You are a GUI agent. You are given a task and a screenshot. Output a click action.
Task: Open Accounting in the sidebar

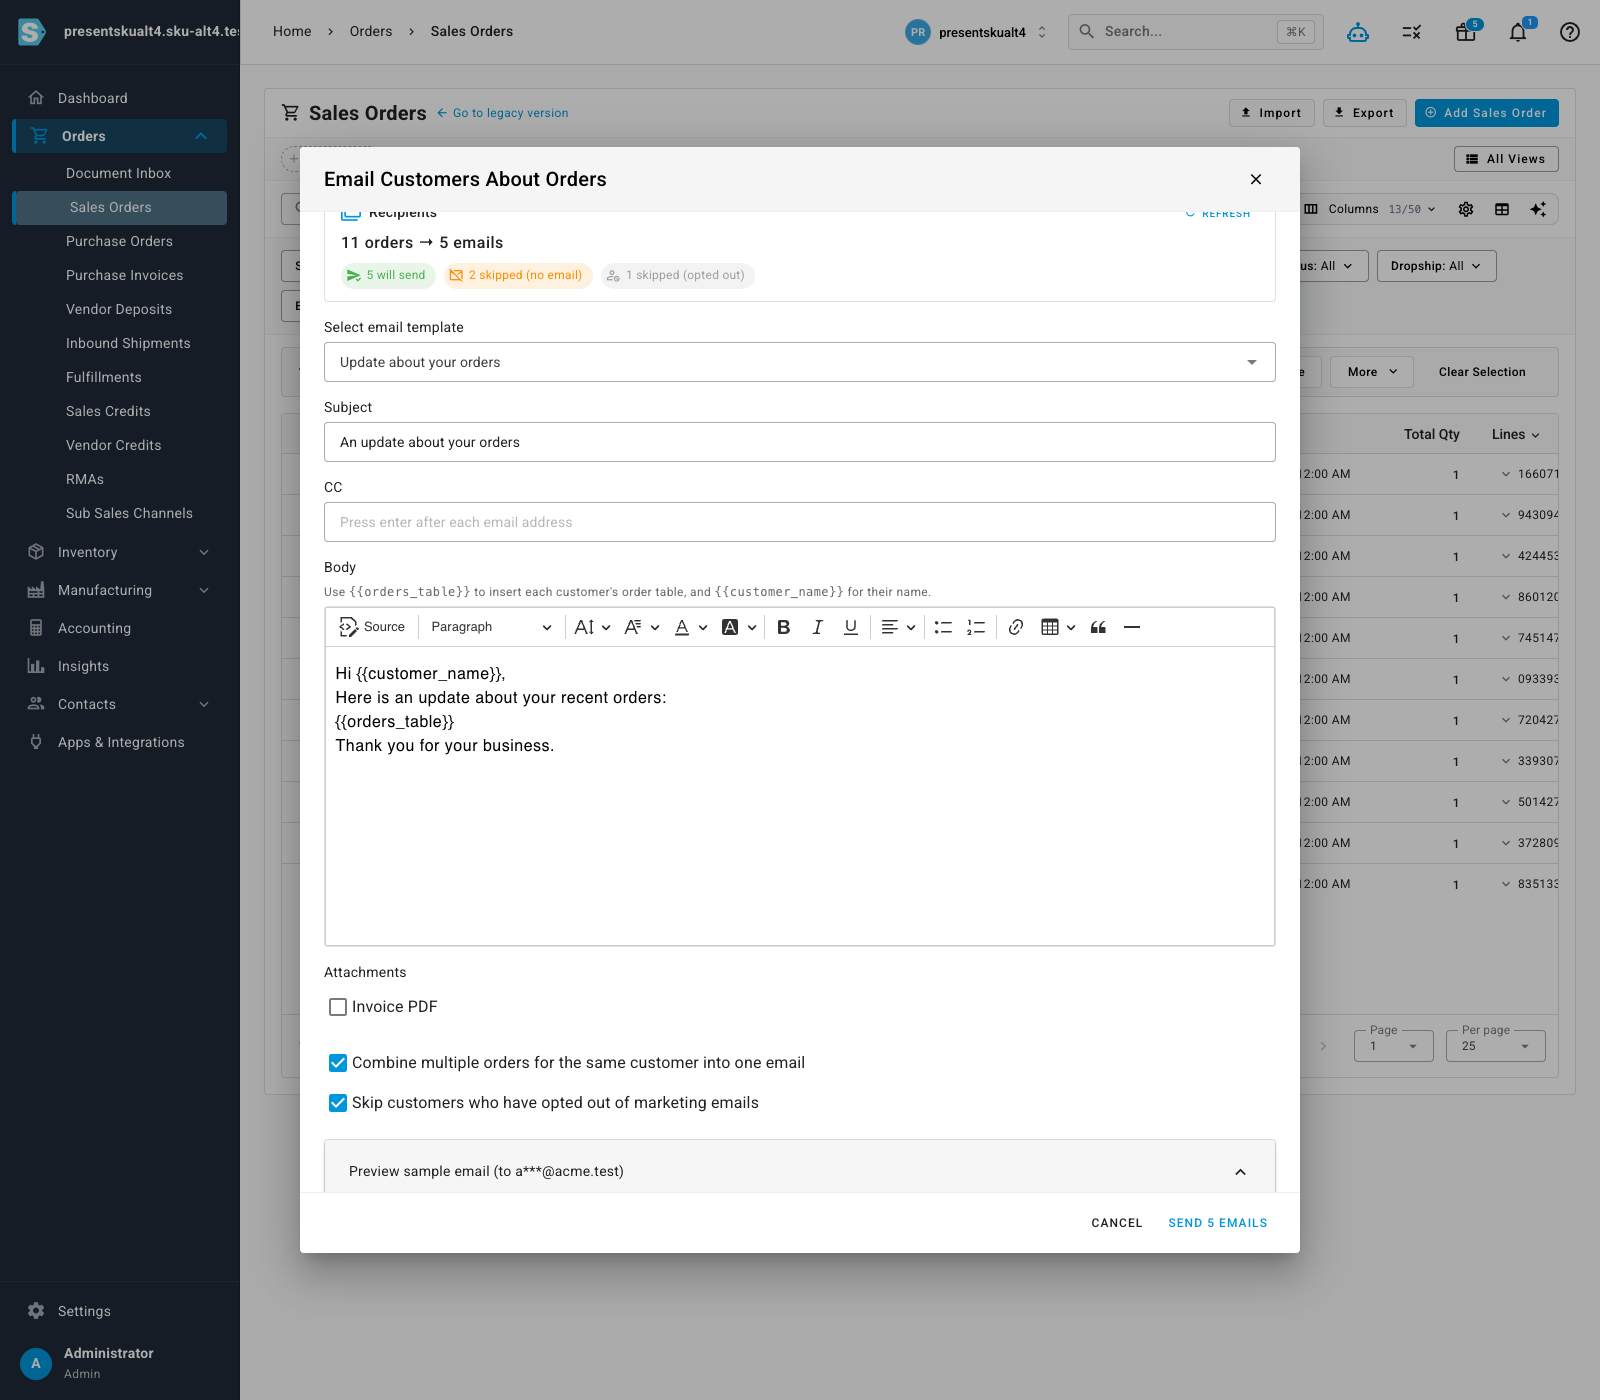(120, 628)
